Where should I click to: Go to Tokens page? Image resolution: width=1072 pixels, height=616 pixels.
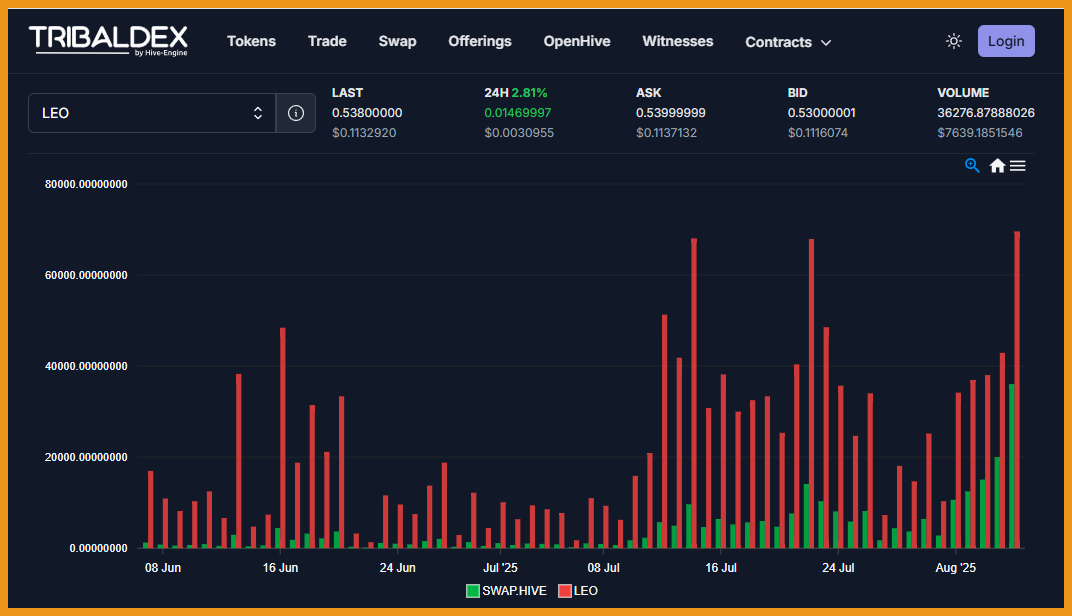[251, 41]
